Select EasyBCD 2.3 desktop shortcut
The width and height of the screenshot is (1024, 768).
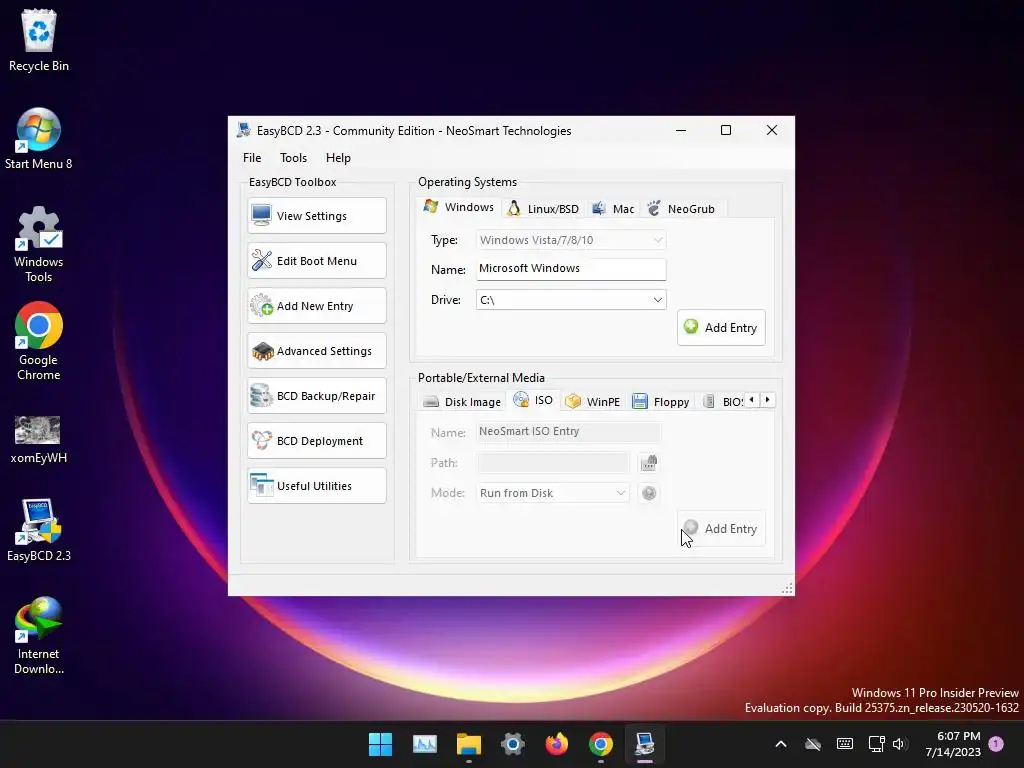(x=39, y=530)
